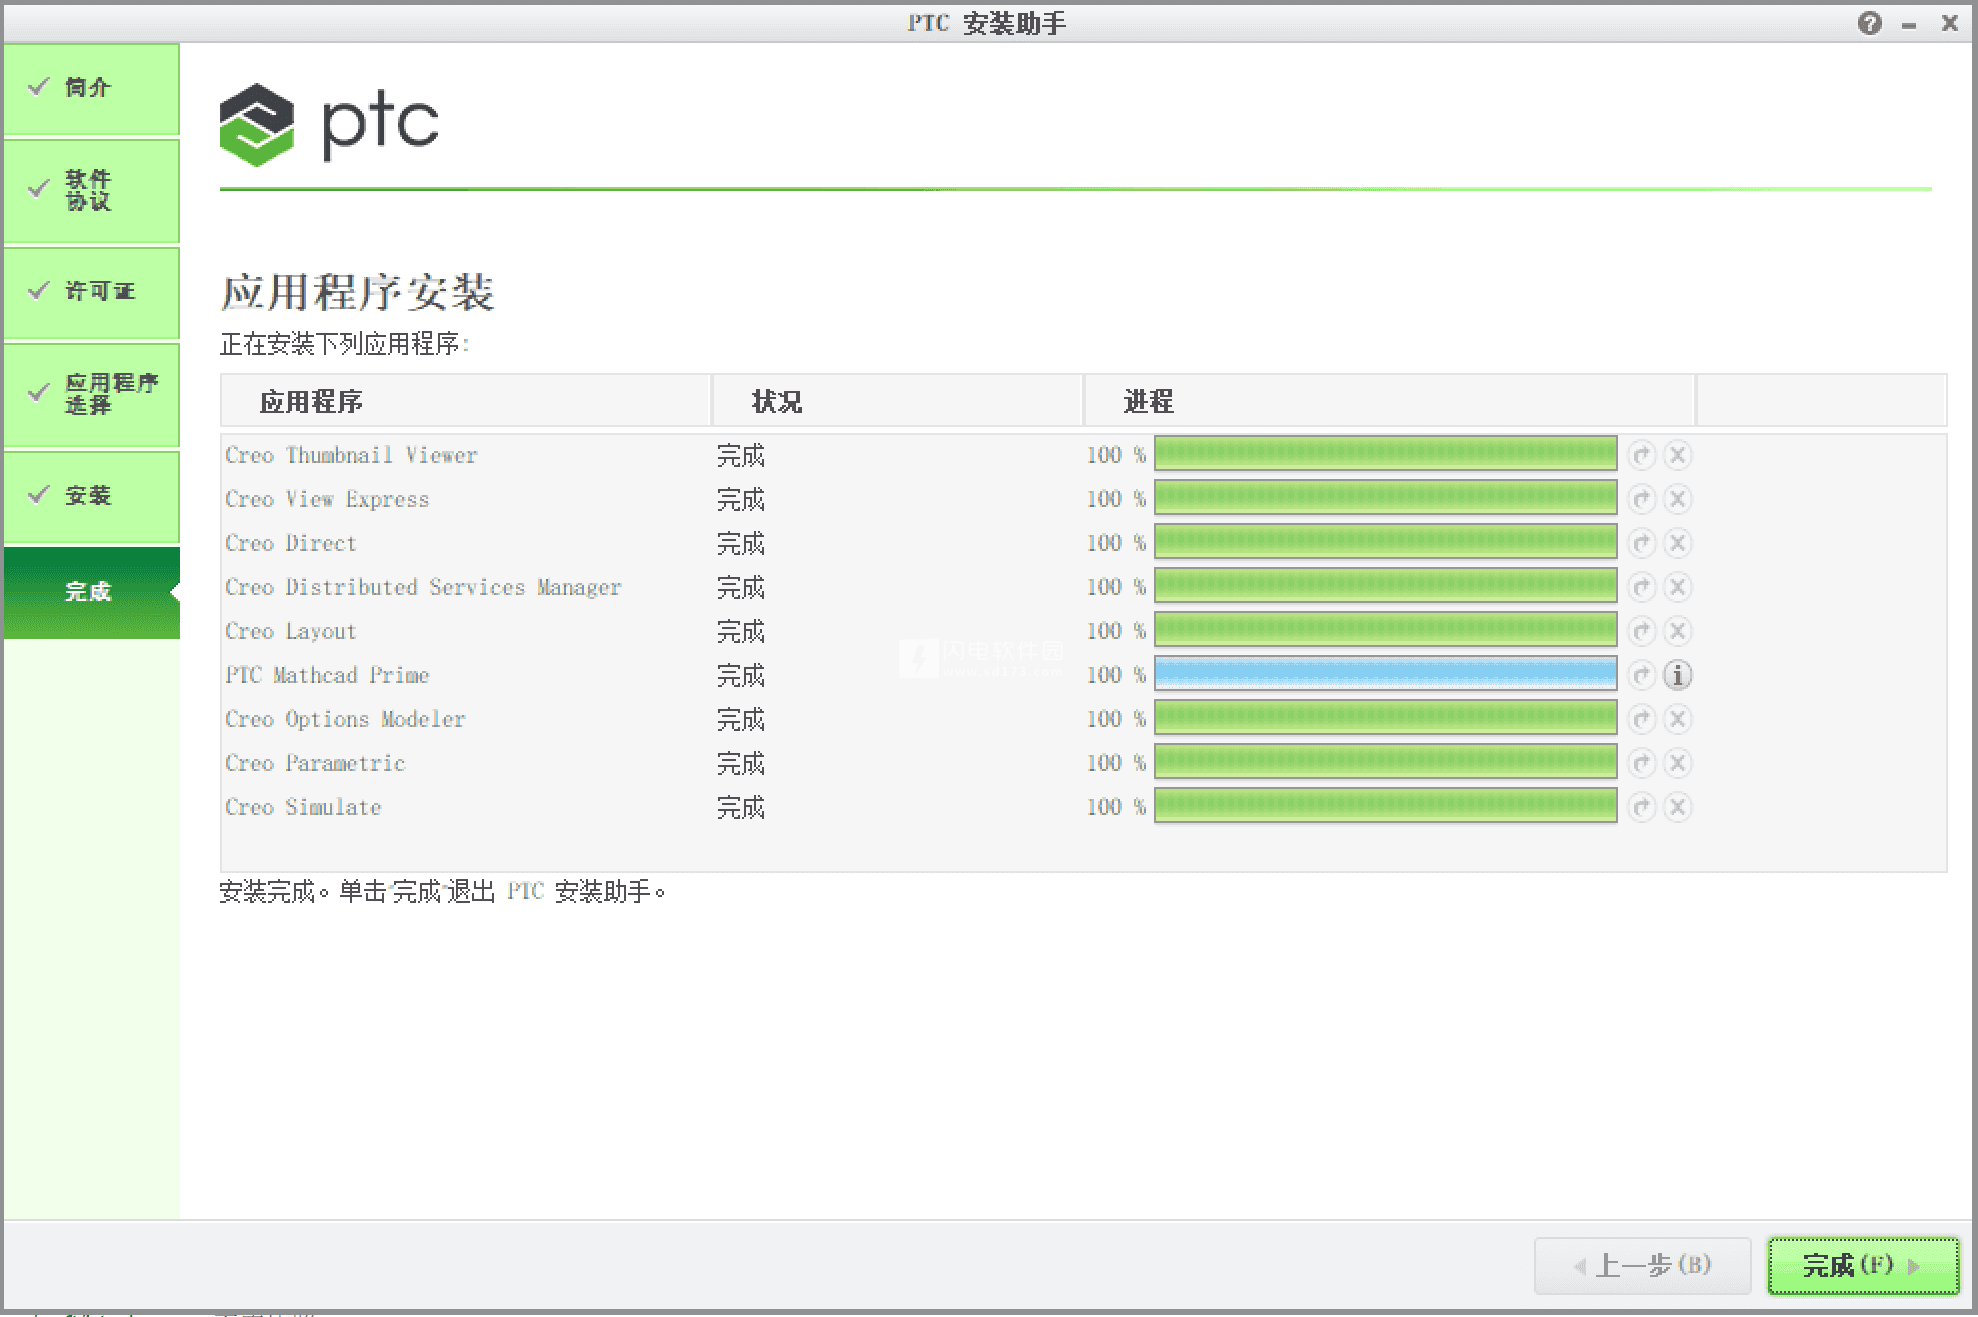The image size is (1978, 1317).
Task: Select the Creo View Express row name
Action: (327, 499)
